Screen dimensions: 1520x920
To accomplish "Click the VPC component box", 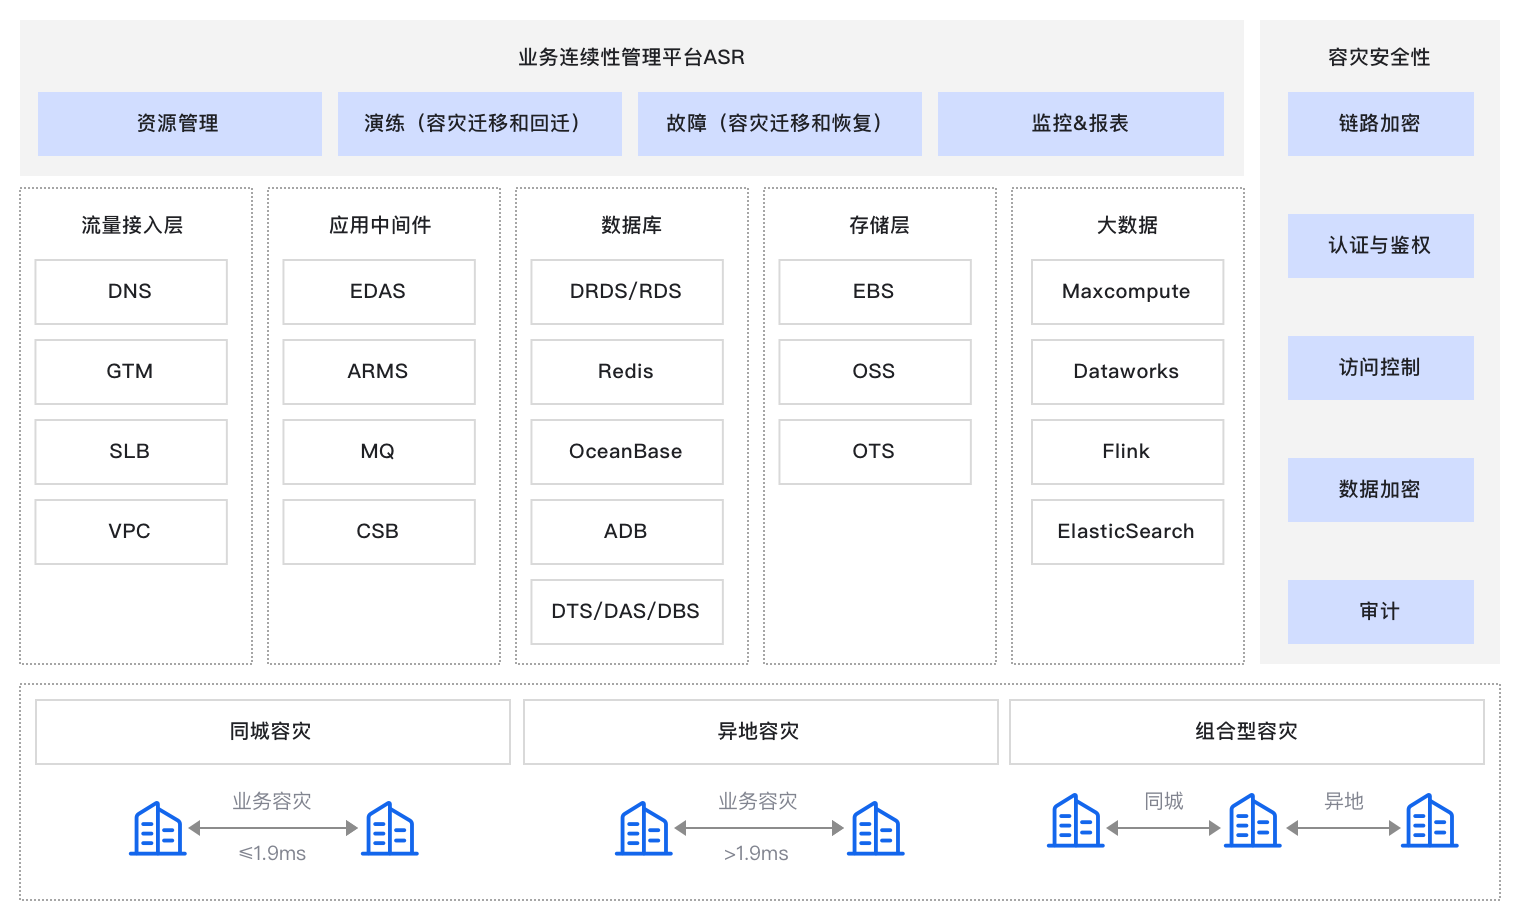I will 131,532.
